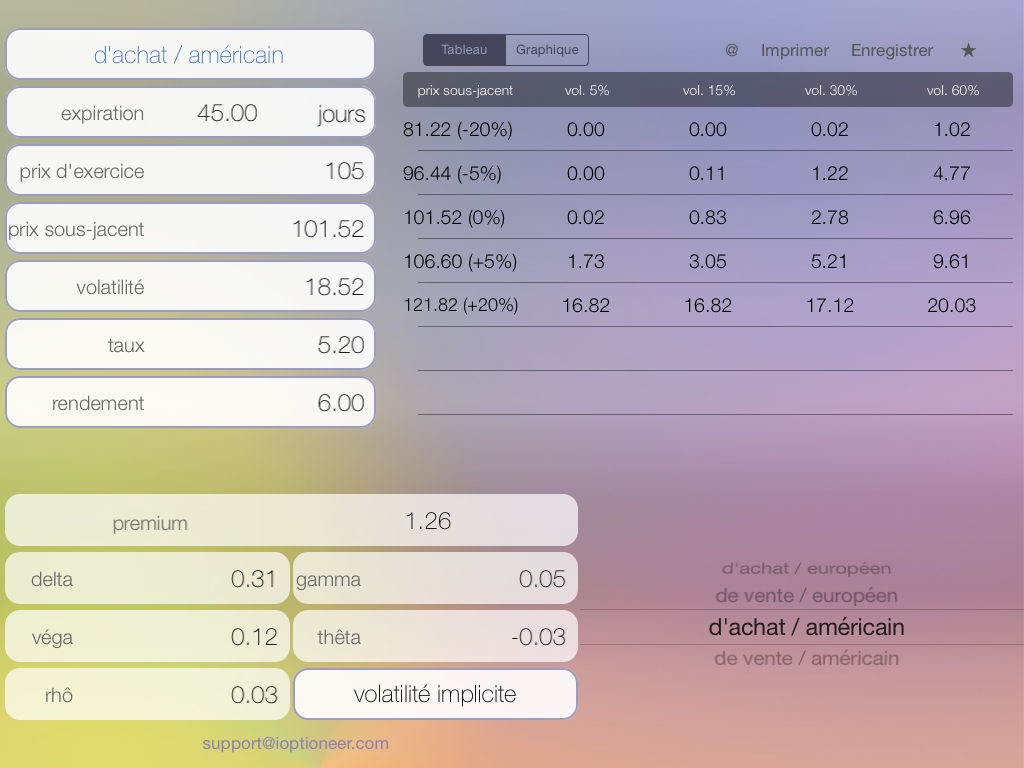Select the 101.52 (0%) row label
Image resolution: width=1024 pixels, height=768 pixels.
pyautogui.click(x=454, y=217)
